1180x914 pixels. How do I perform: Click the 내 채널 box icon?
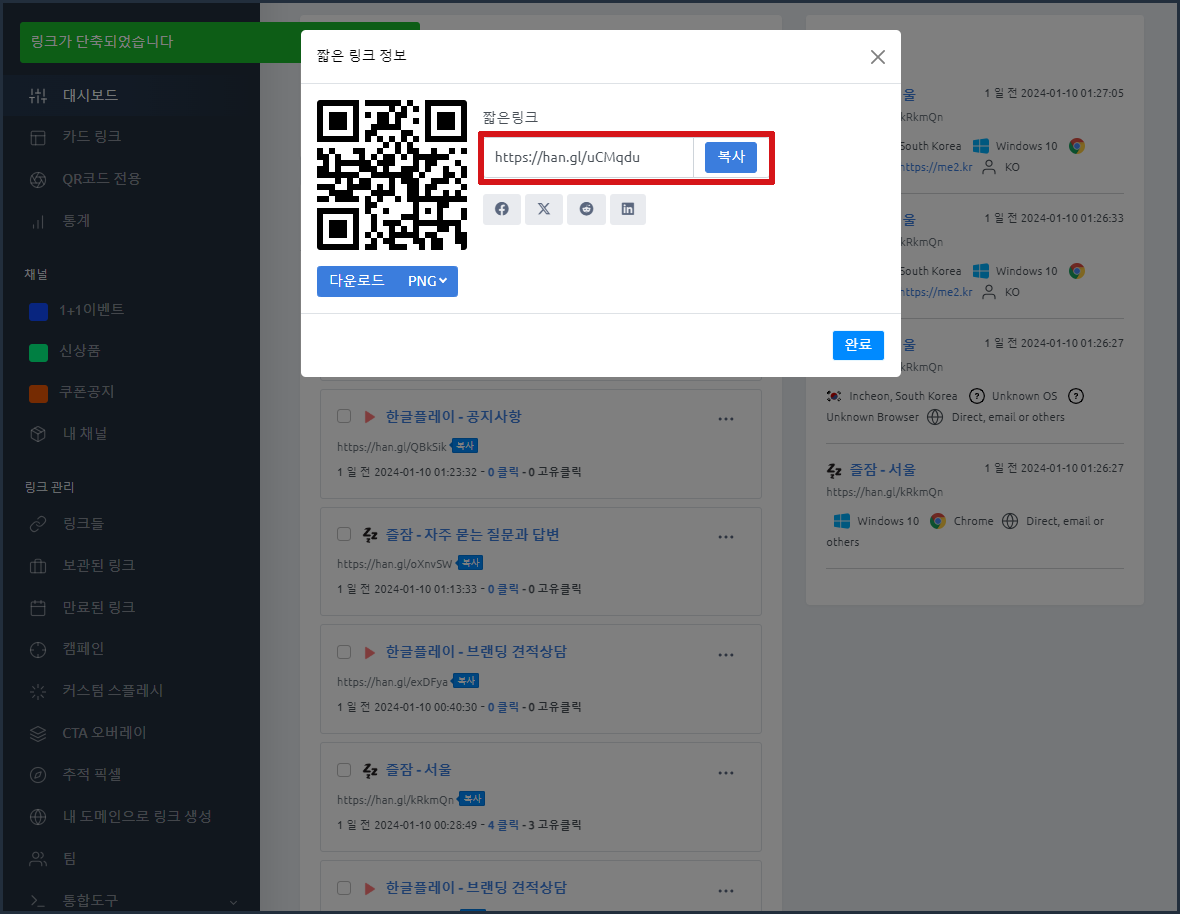coord(38,435)
